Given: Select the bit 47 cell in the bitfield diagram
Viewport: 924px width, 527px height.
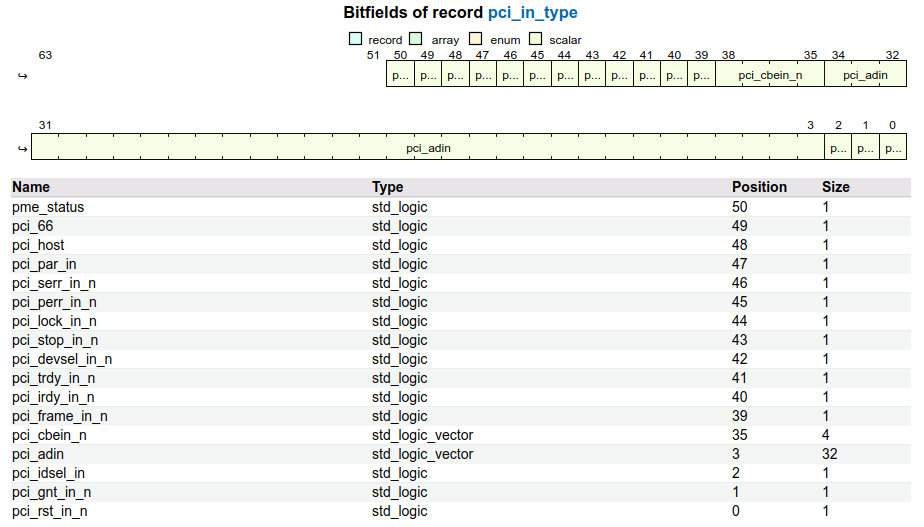Looking at the screenshot, I should 483,74.
